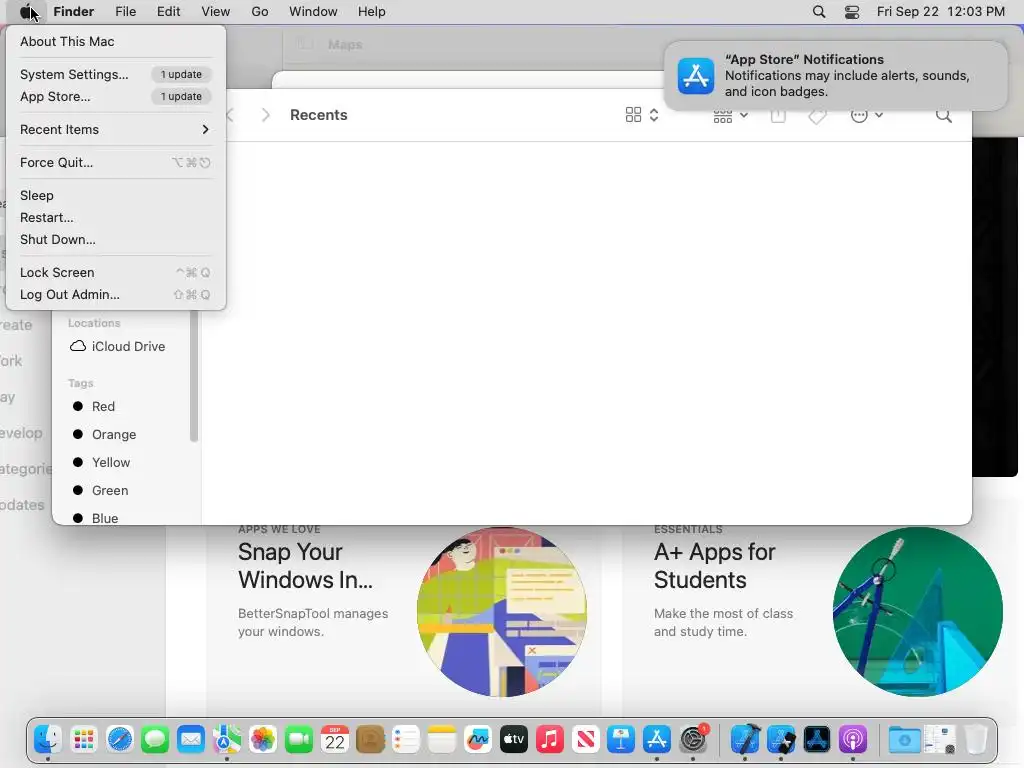Choose Restart… from Apple menu

[x=116, y=217]
